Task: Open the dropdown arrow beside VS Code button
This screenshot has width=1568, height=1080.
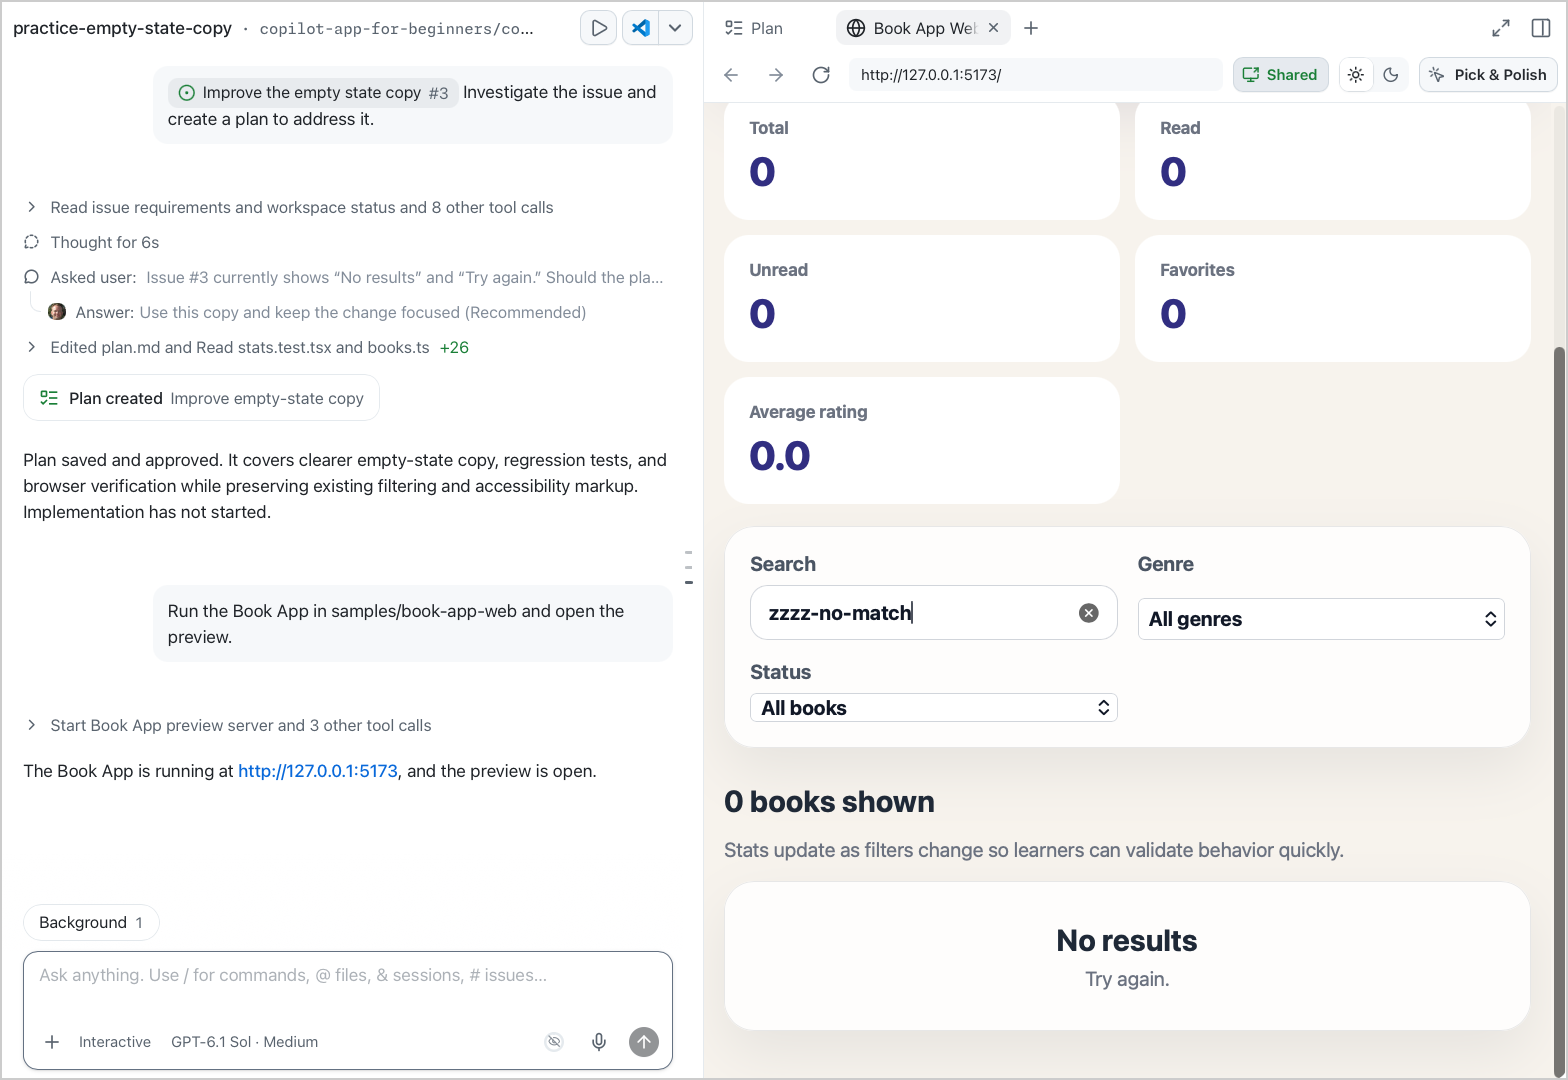Action: pyautogui.click(x=676, y=28)
